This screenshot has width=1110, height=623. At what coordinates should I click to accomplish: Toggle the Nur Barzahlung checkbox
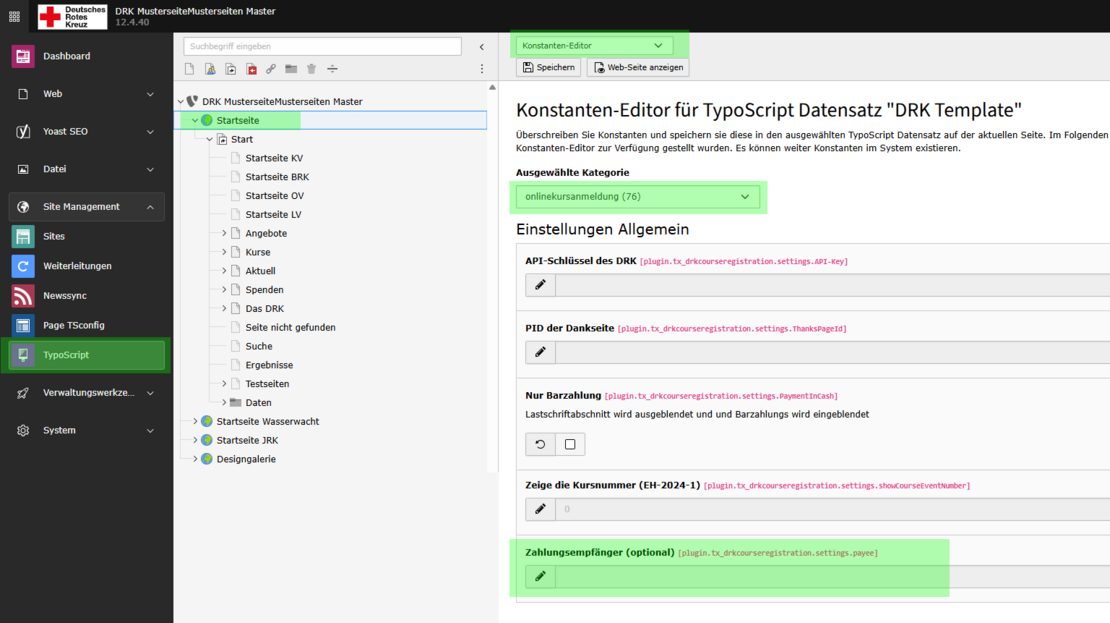coord(570,444)
